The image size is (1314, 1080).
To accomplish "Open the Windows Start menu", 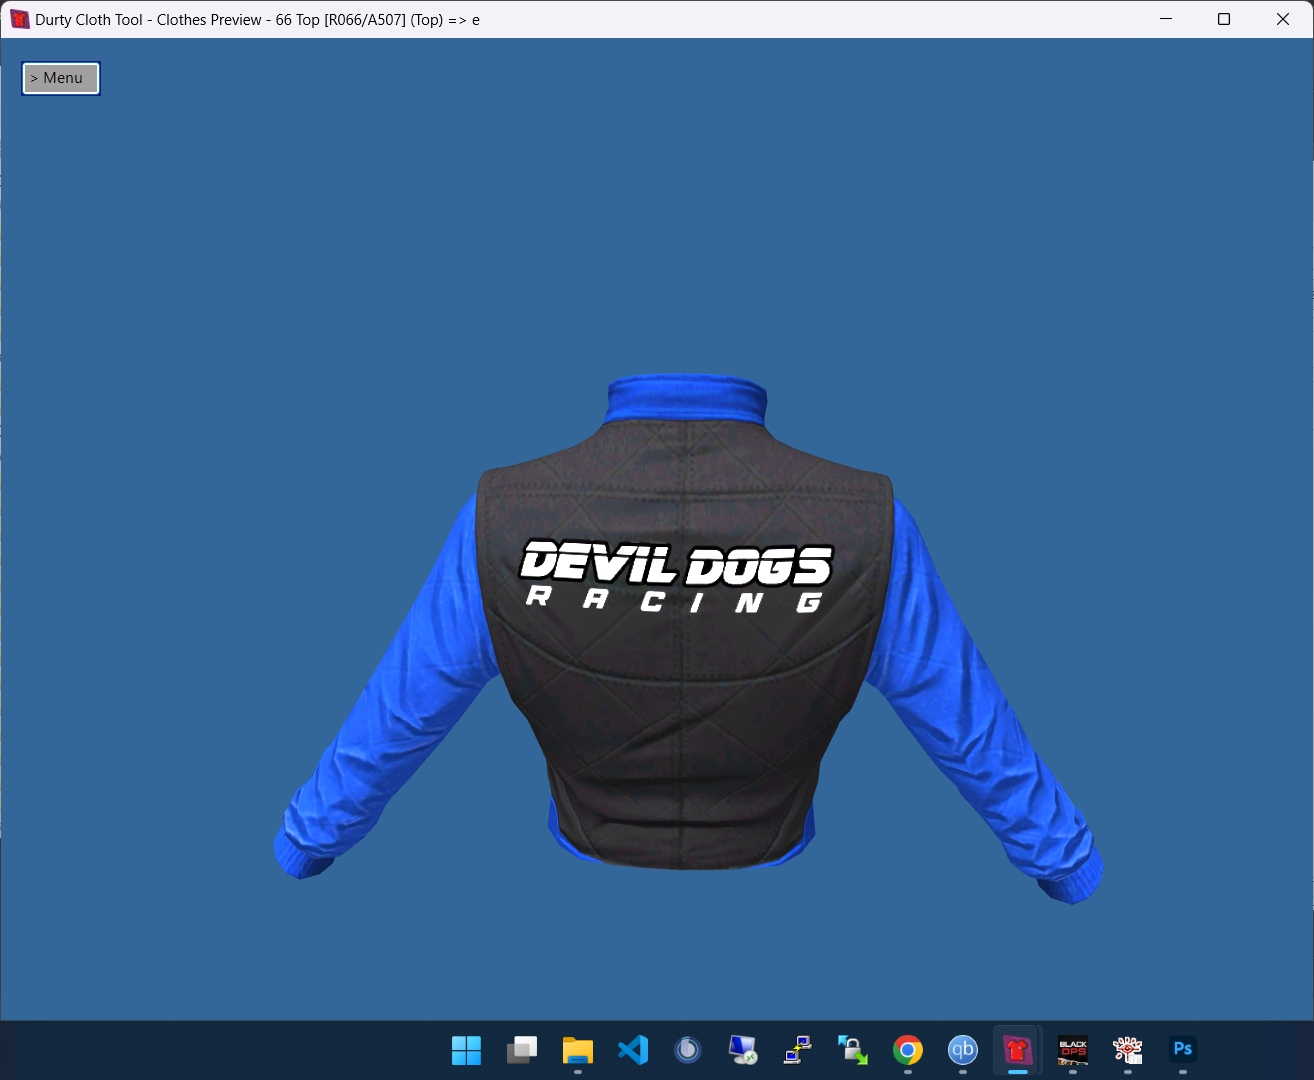I will pos(467,1050).
